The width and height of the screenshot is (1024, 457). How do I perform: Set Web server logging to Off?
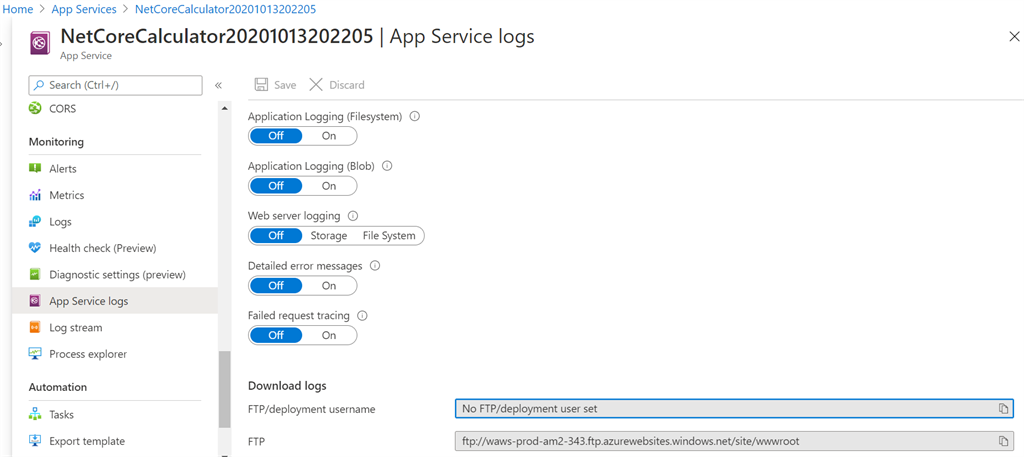click(276, 236)
